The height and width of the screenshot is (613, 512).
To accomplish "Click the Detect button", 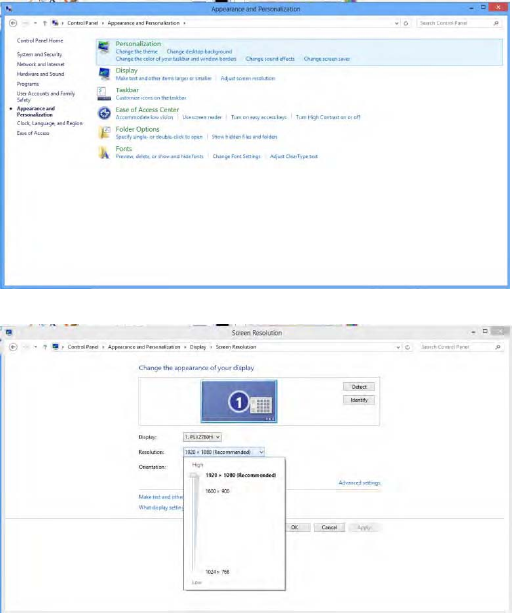I will [359, 387].
